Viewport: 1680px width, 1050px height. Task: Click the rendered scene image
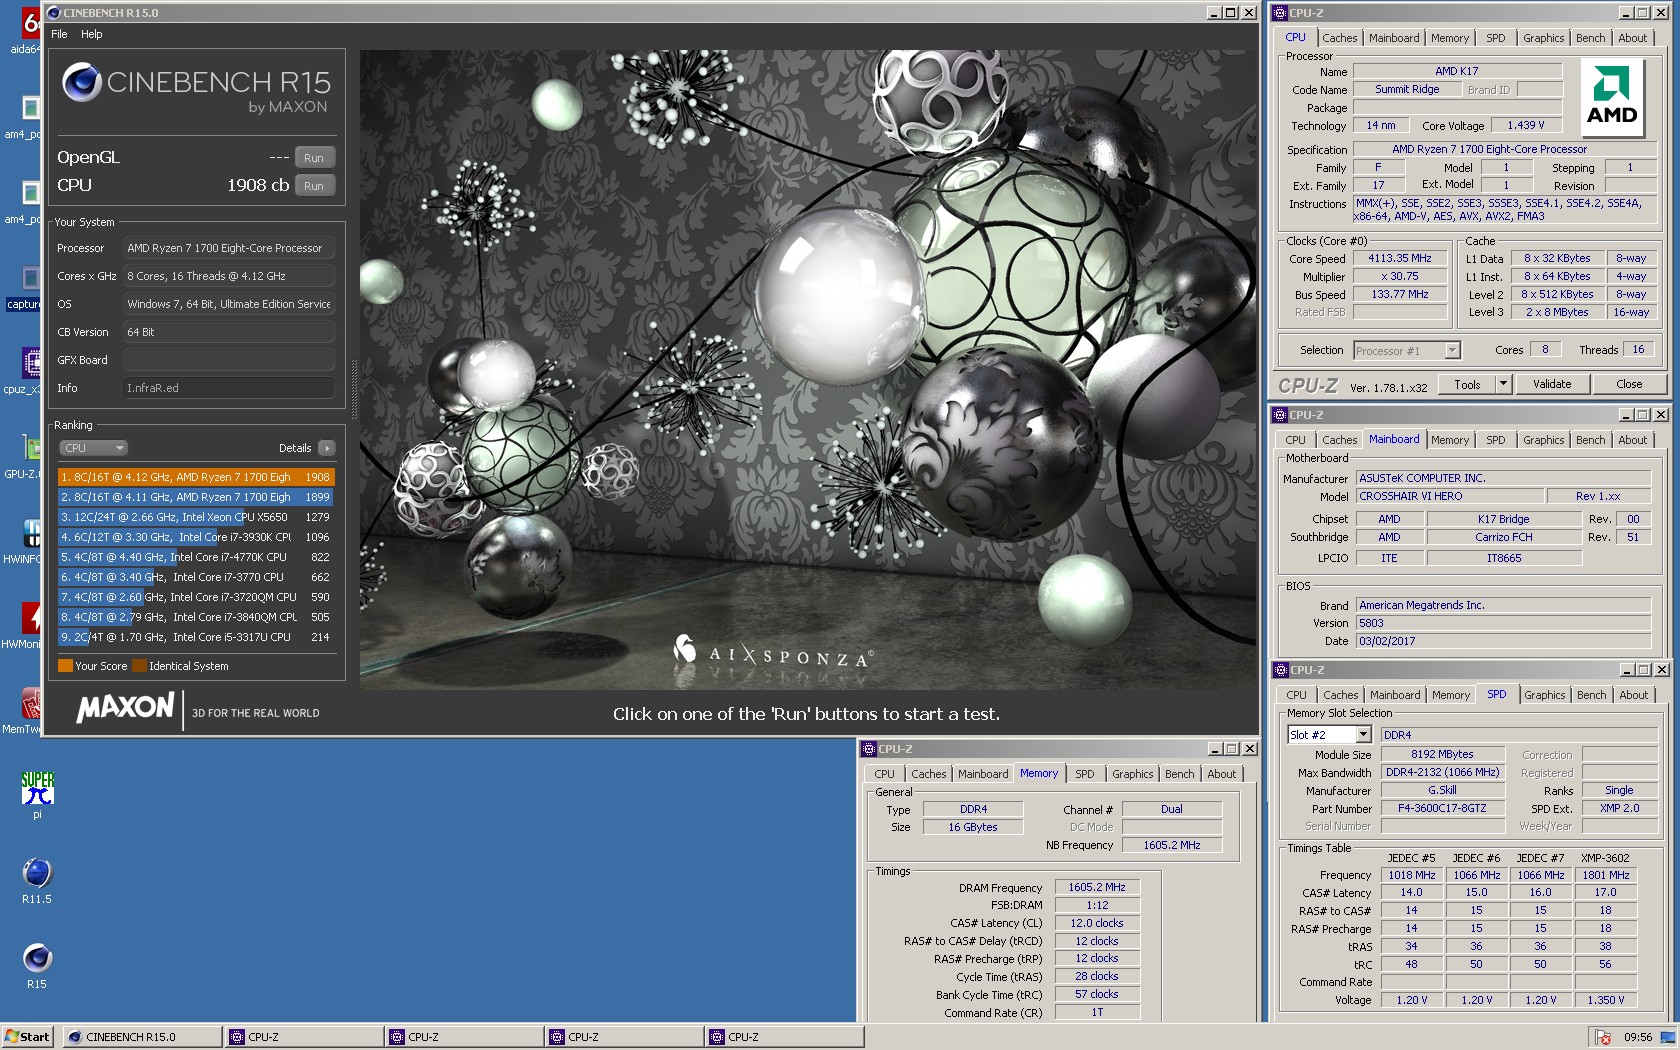[808, 370]
